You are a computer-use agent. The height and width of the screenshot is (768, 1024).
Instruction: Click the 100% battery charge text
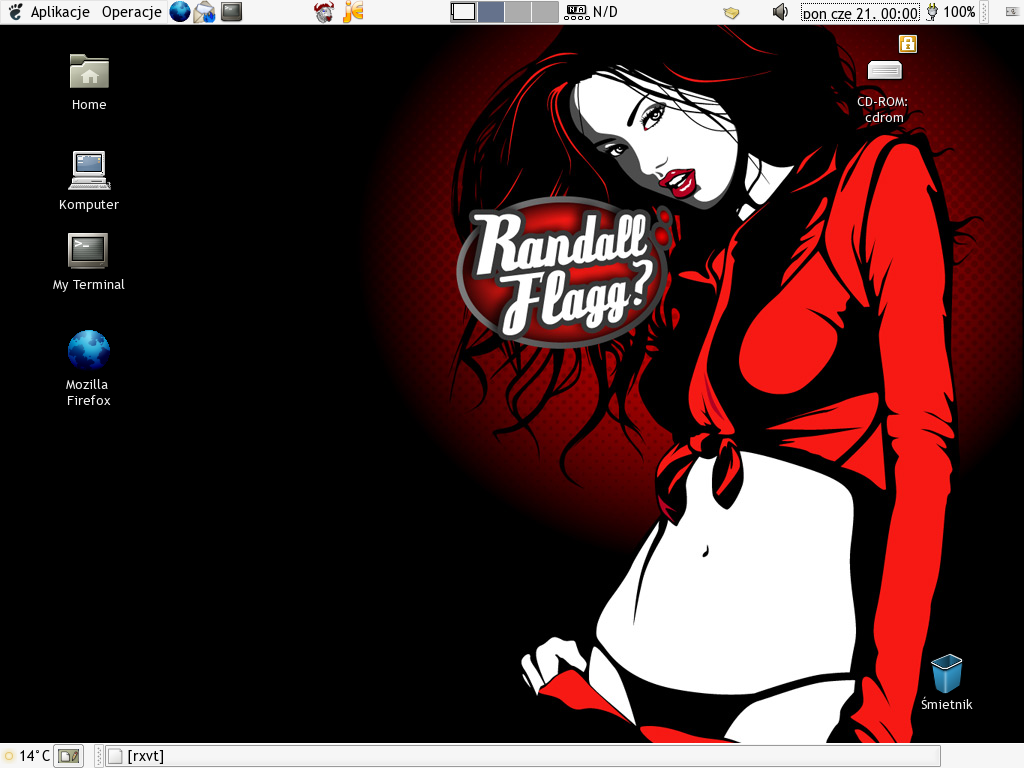point(959,12)
